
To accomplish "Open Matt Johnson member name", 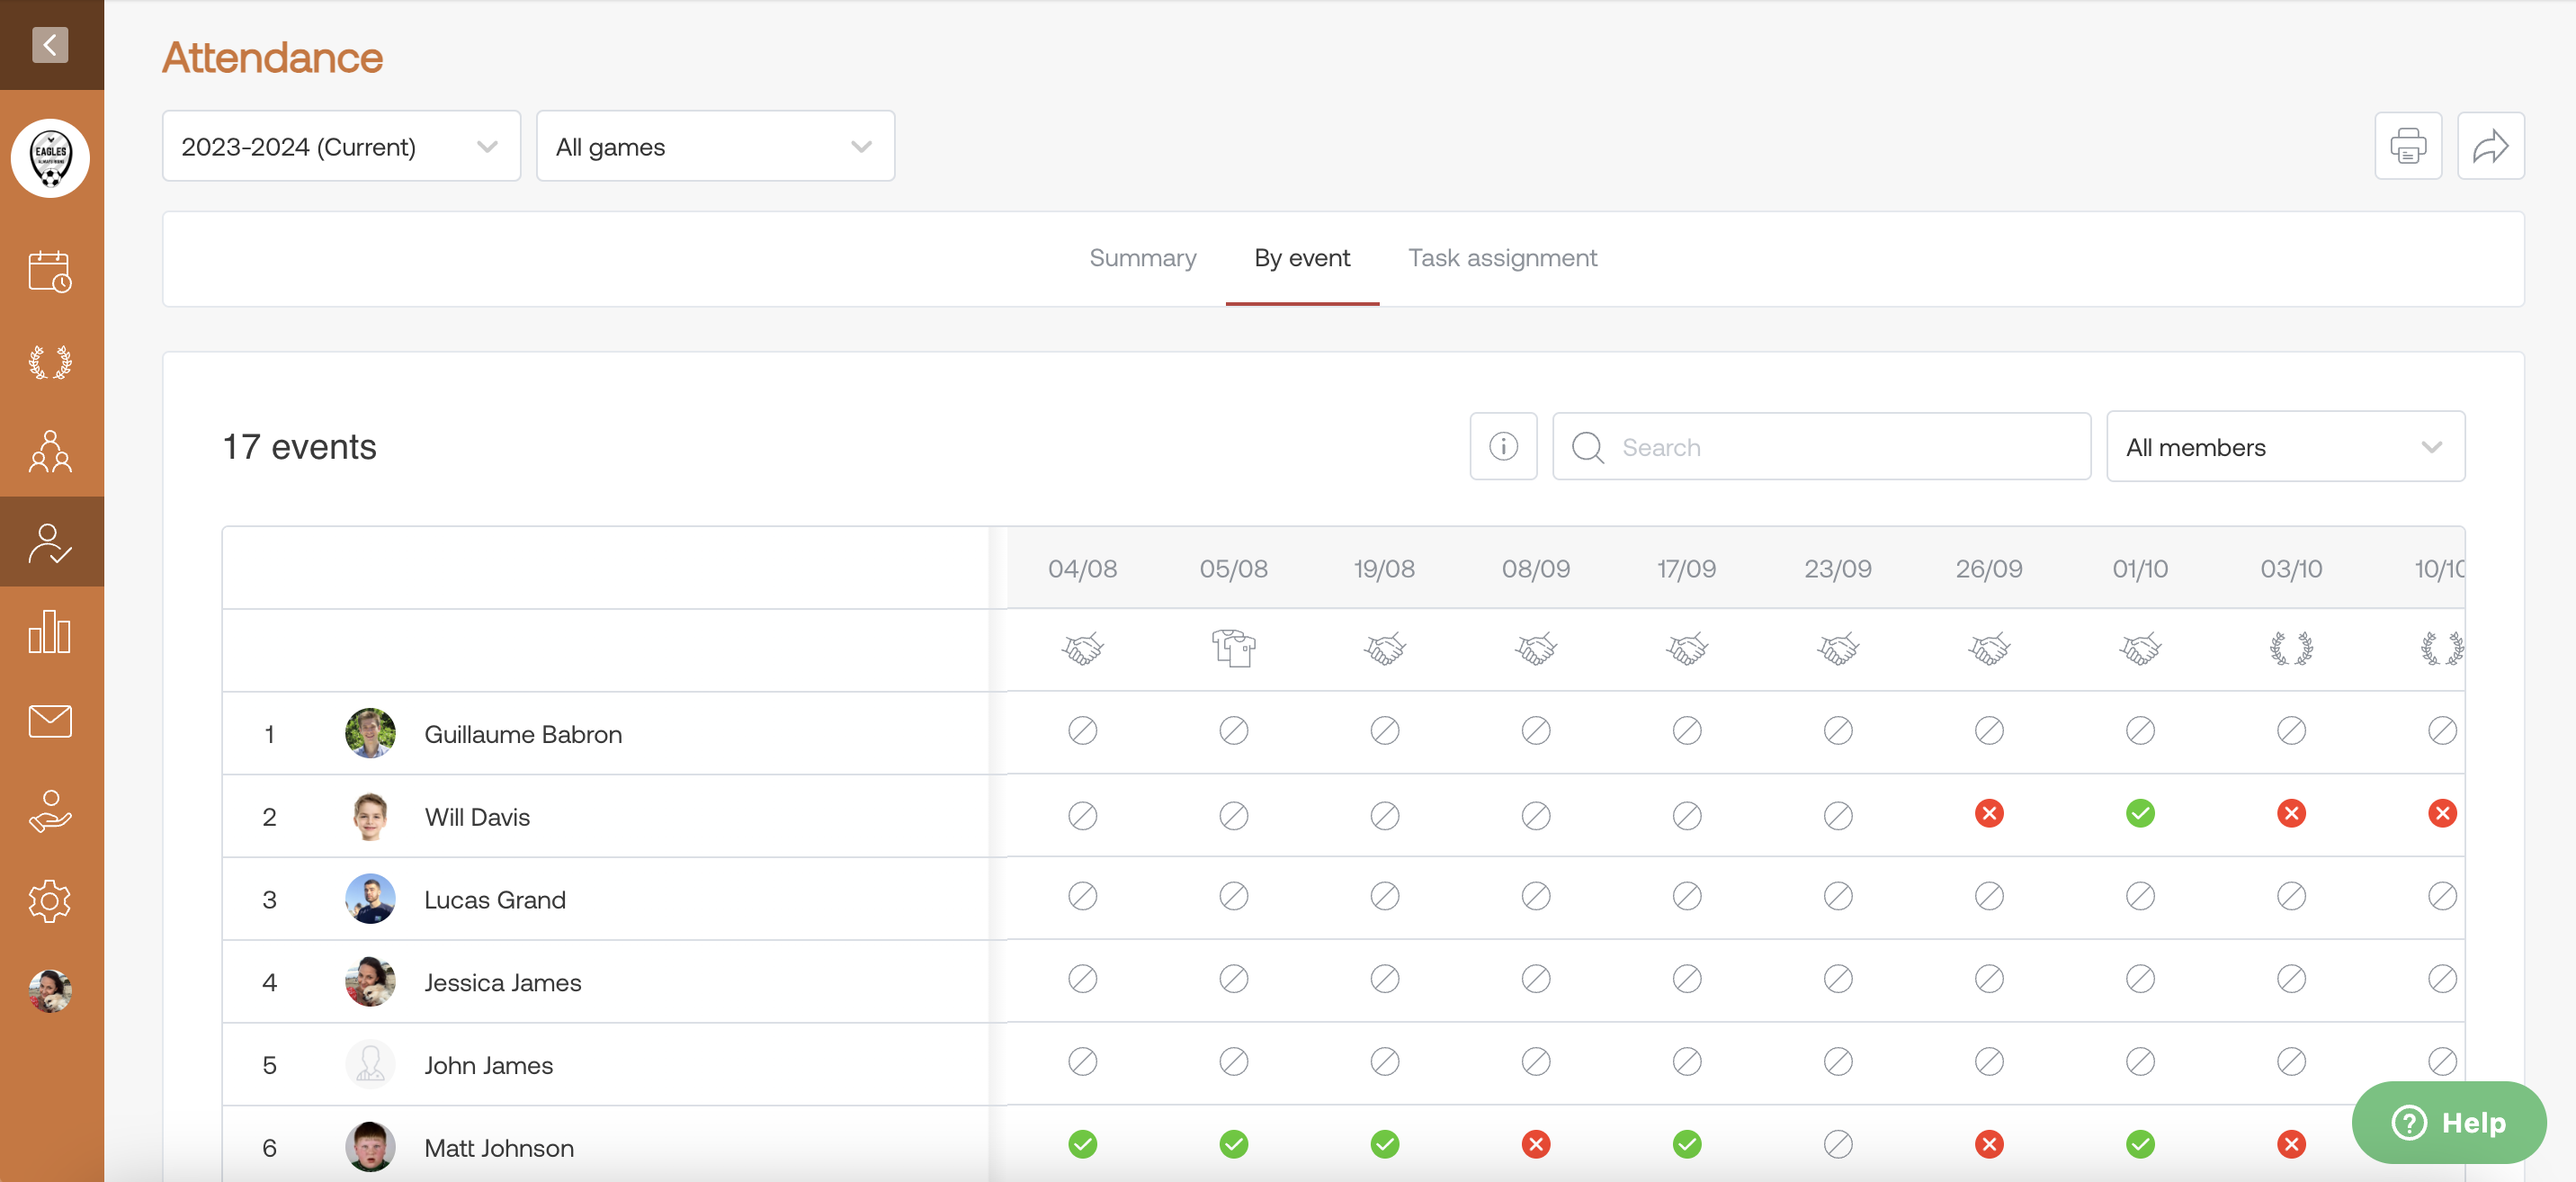I will point(499,1148).
